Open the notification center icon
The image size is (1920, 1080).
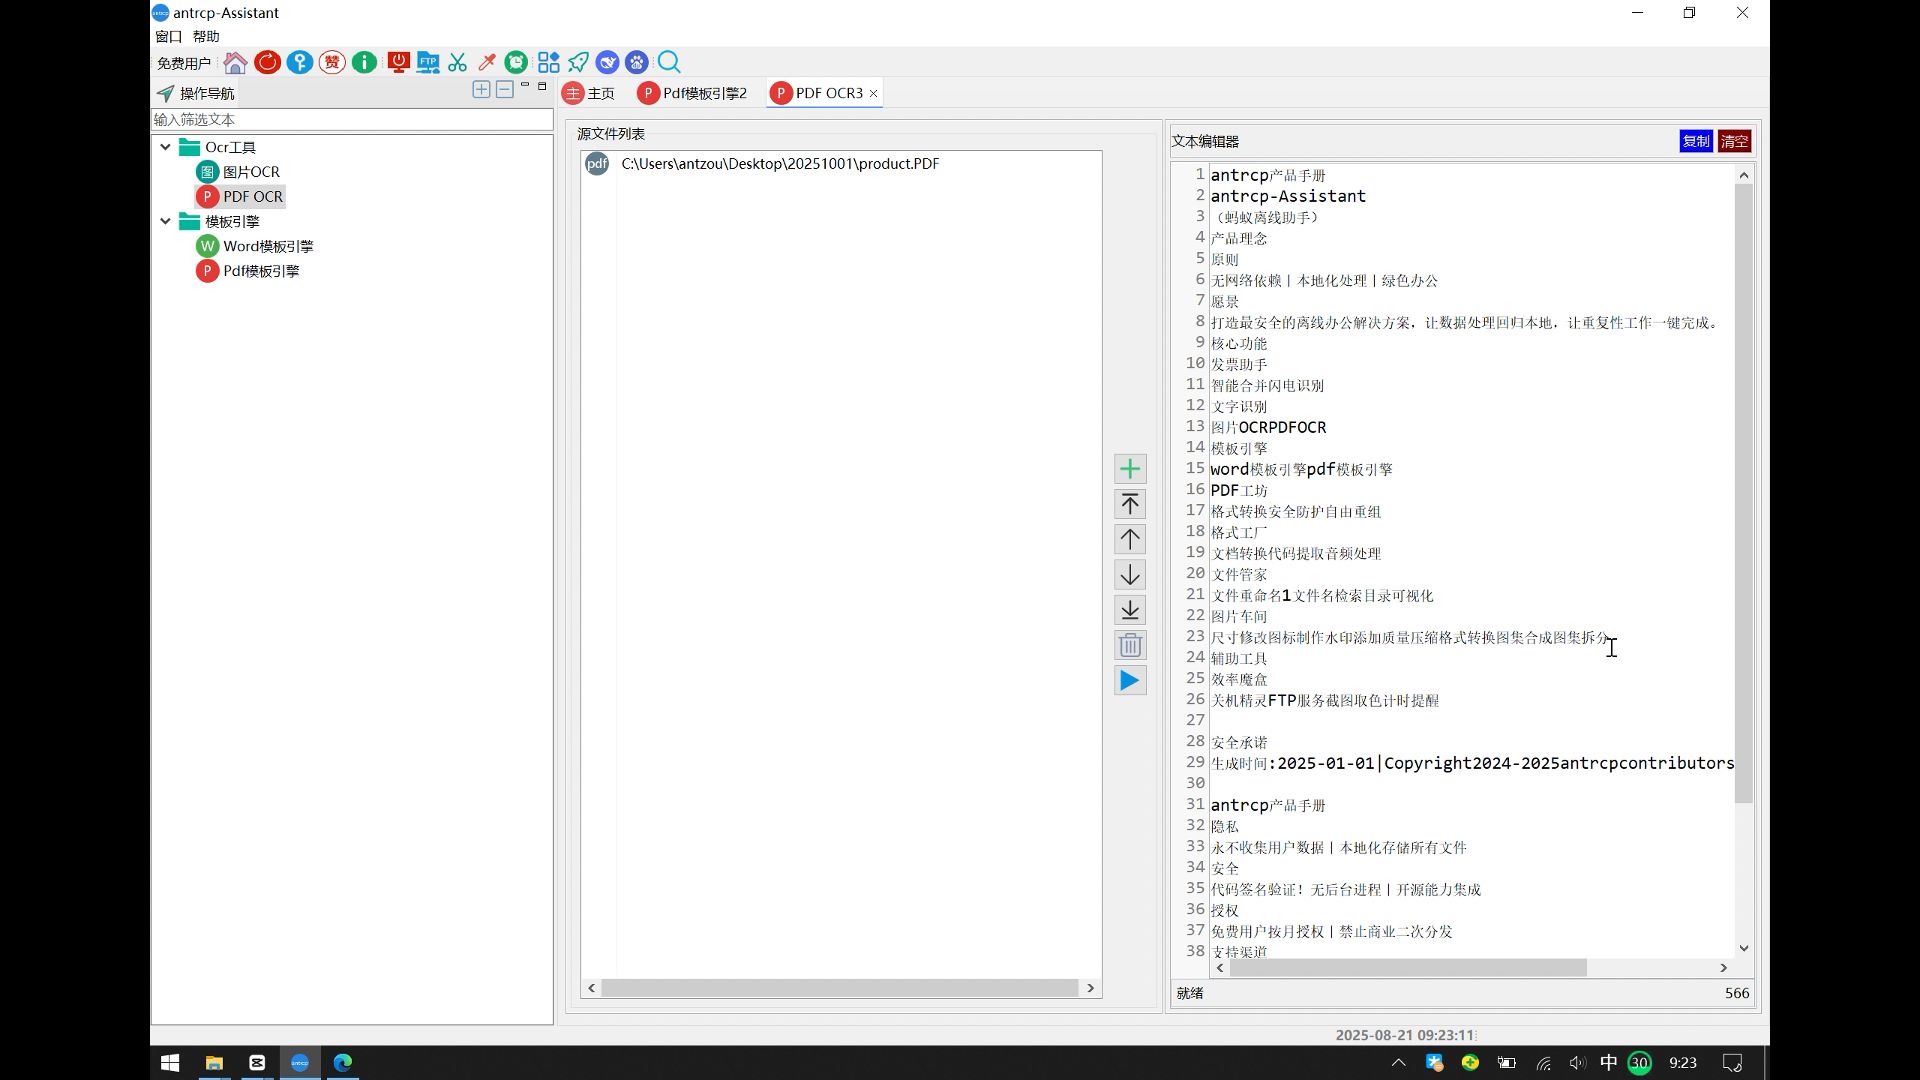(x=1732, y=1063)
